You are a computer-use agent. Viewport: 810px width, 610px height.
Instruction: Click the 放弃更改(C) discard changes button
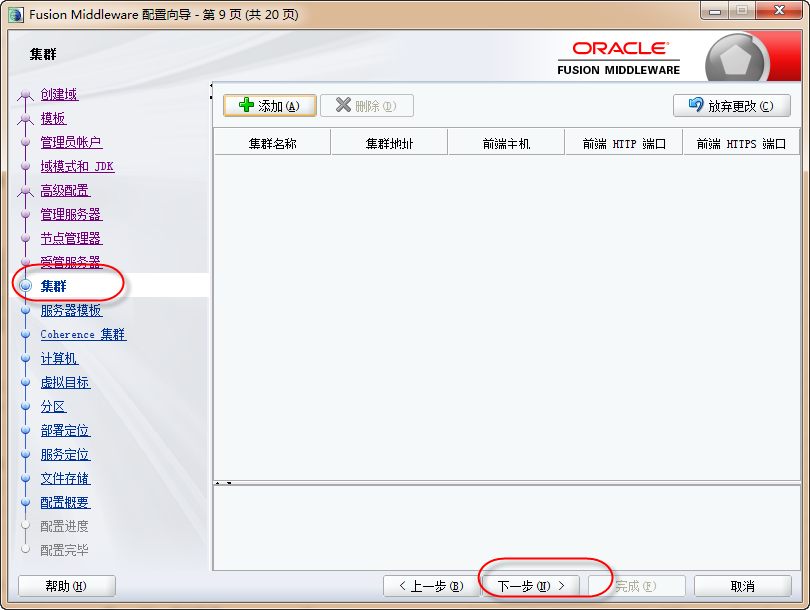click(x=731, y=105)
